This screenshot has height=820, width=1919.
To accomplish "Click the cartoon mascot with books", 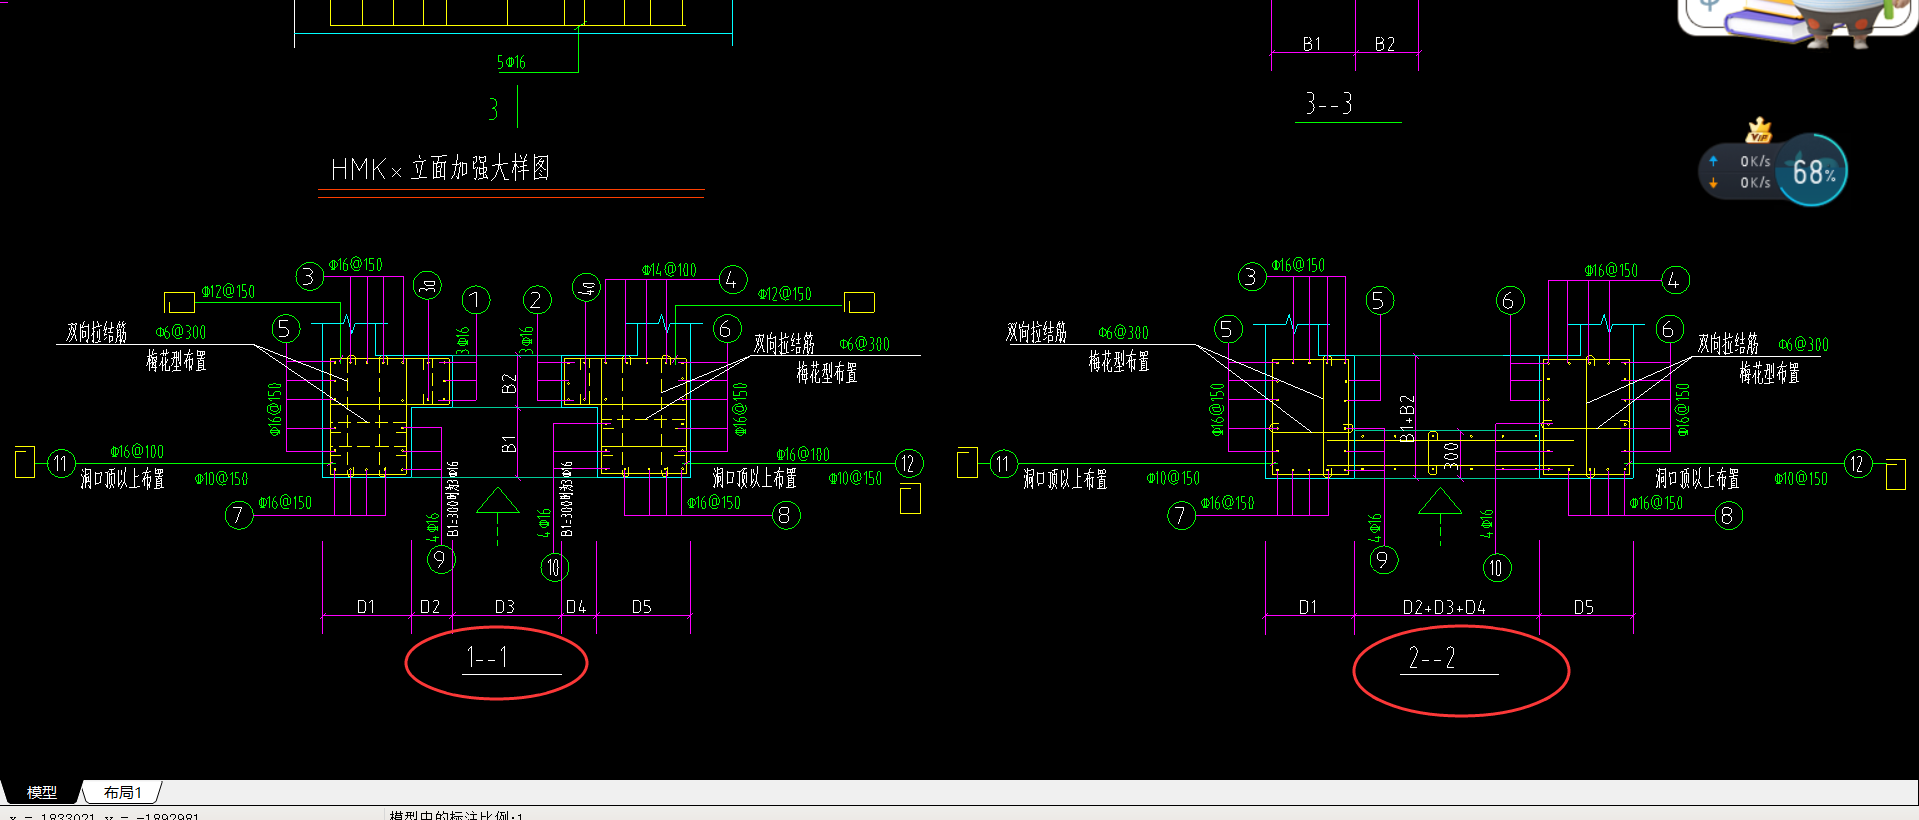I will [x=1797, y=22].
